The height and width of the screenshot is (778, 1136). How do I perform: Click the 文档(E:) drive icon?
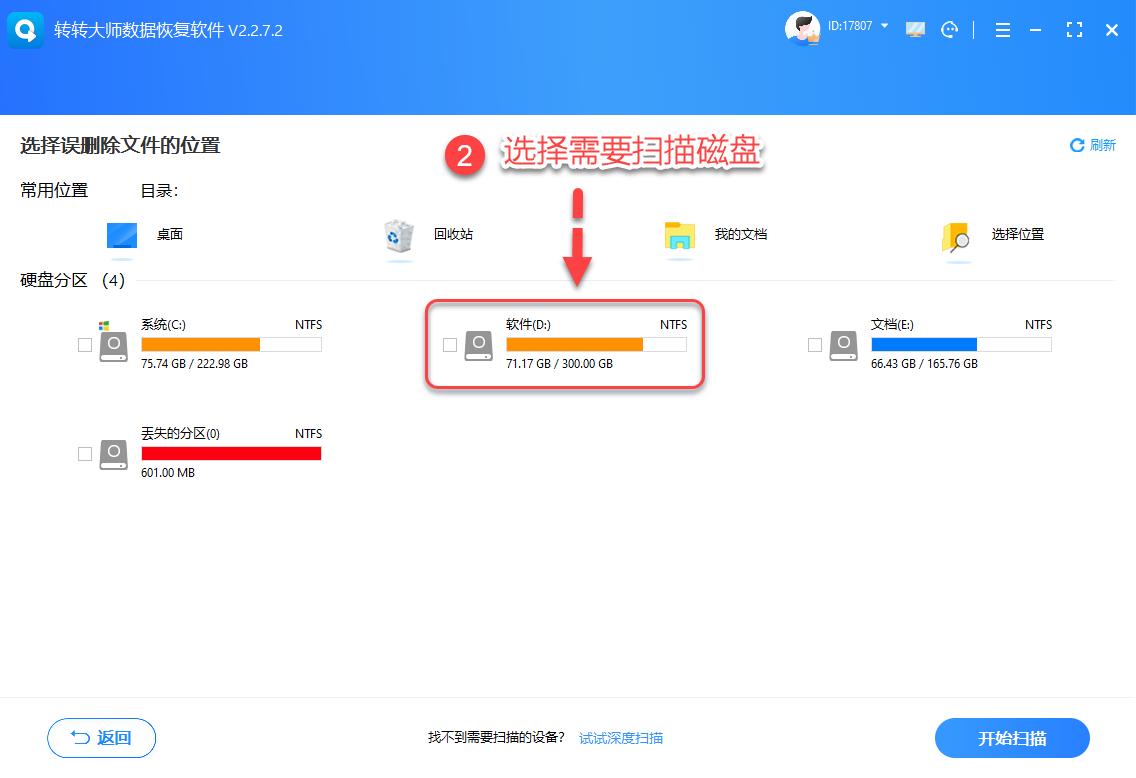click(x=844, y=346)
